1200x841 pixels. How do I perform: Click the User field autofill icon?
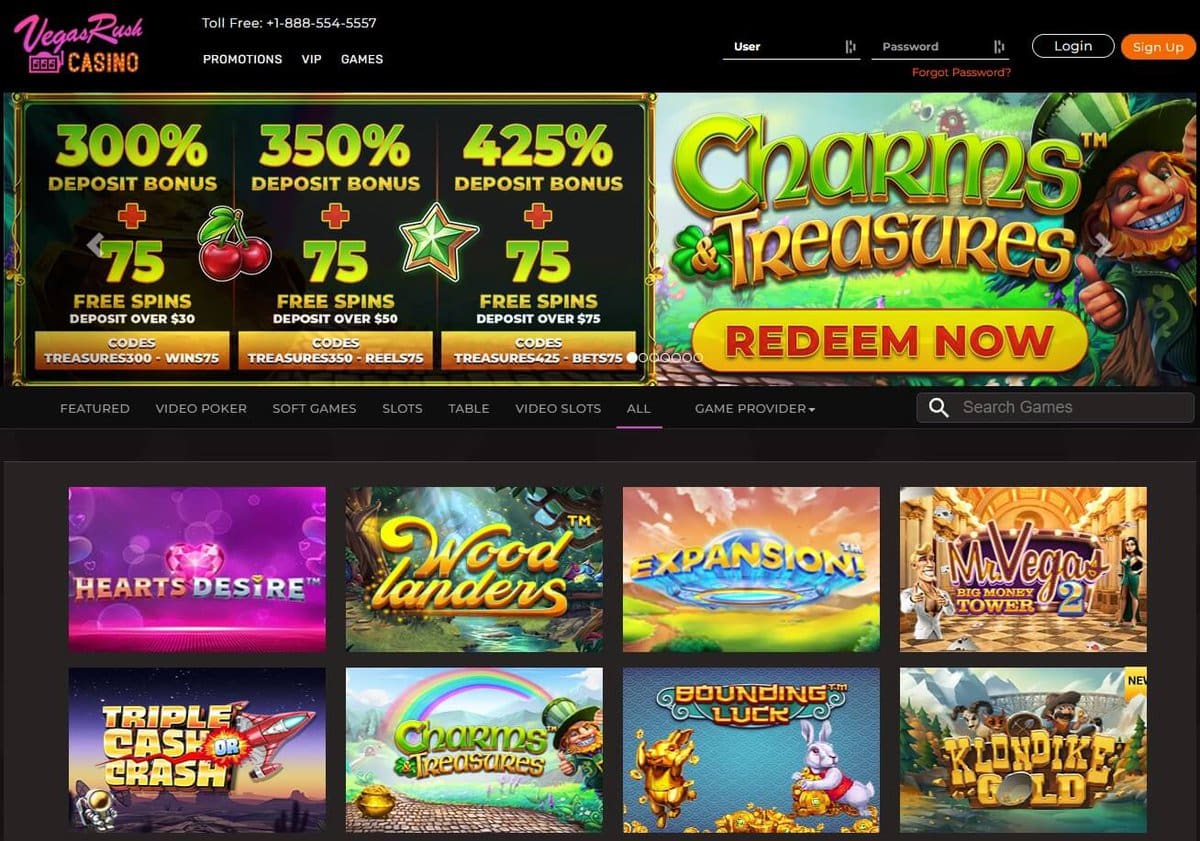pyautogui.click(x=850, y=46)
